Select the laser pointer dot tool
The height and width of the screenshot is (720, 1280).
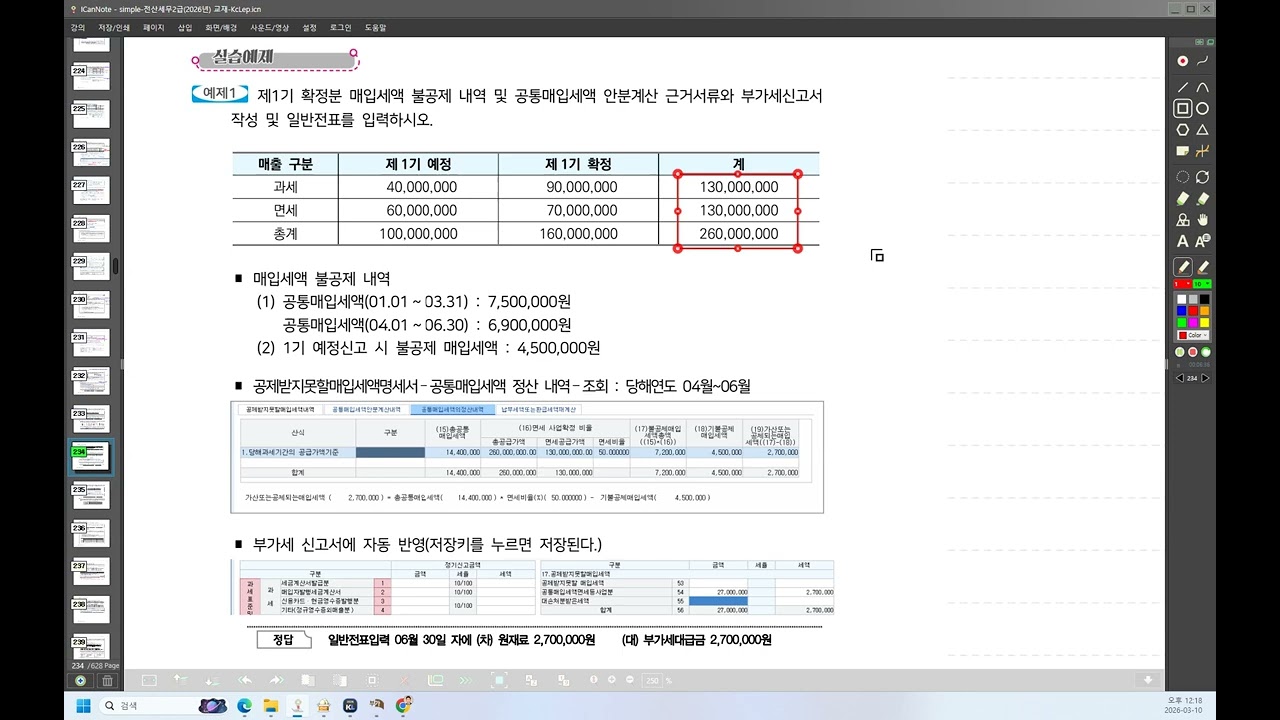point(1183,61)
